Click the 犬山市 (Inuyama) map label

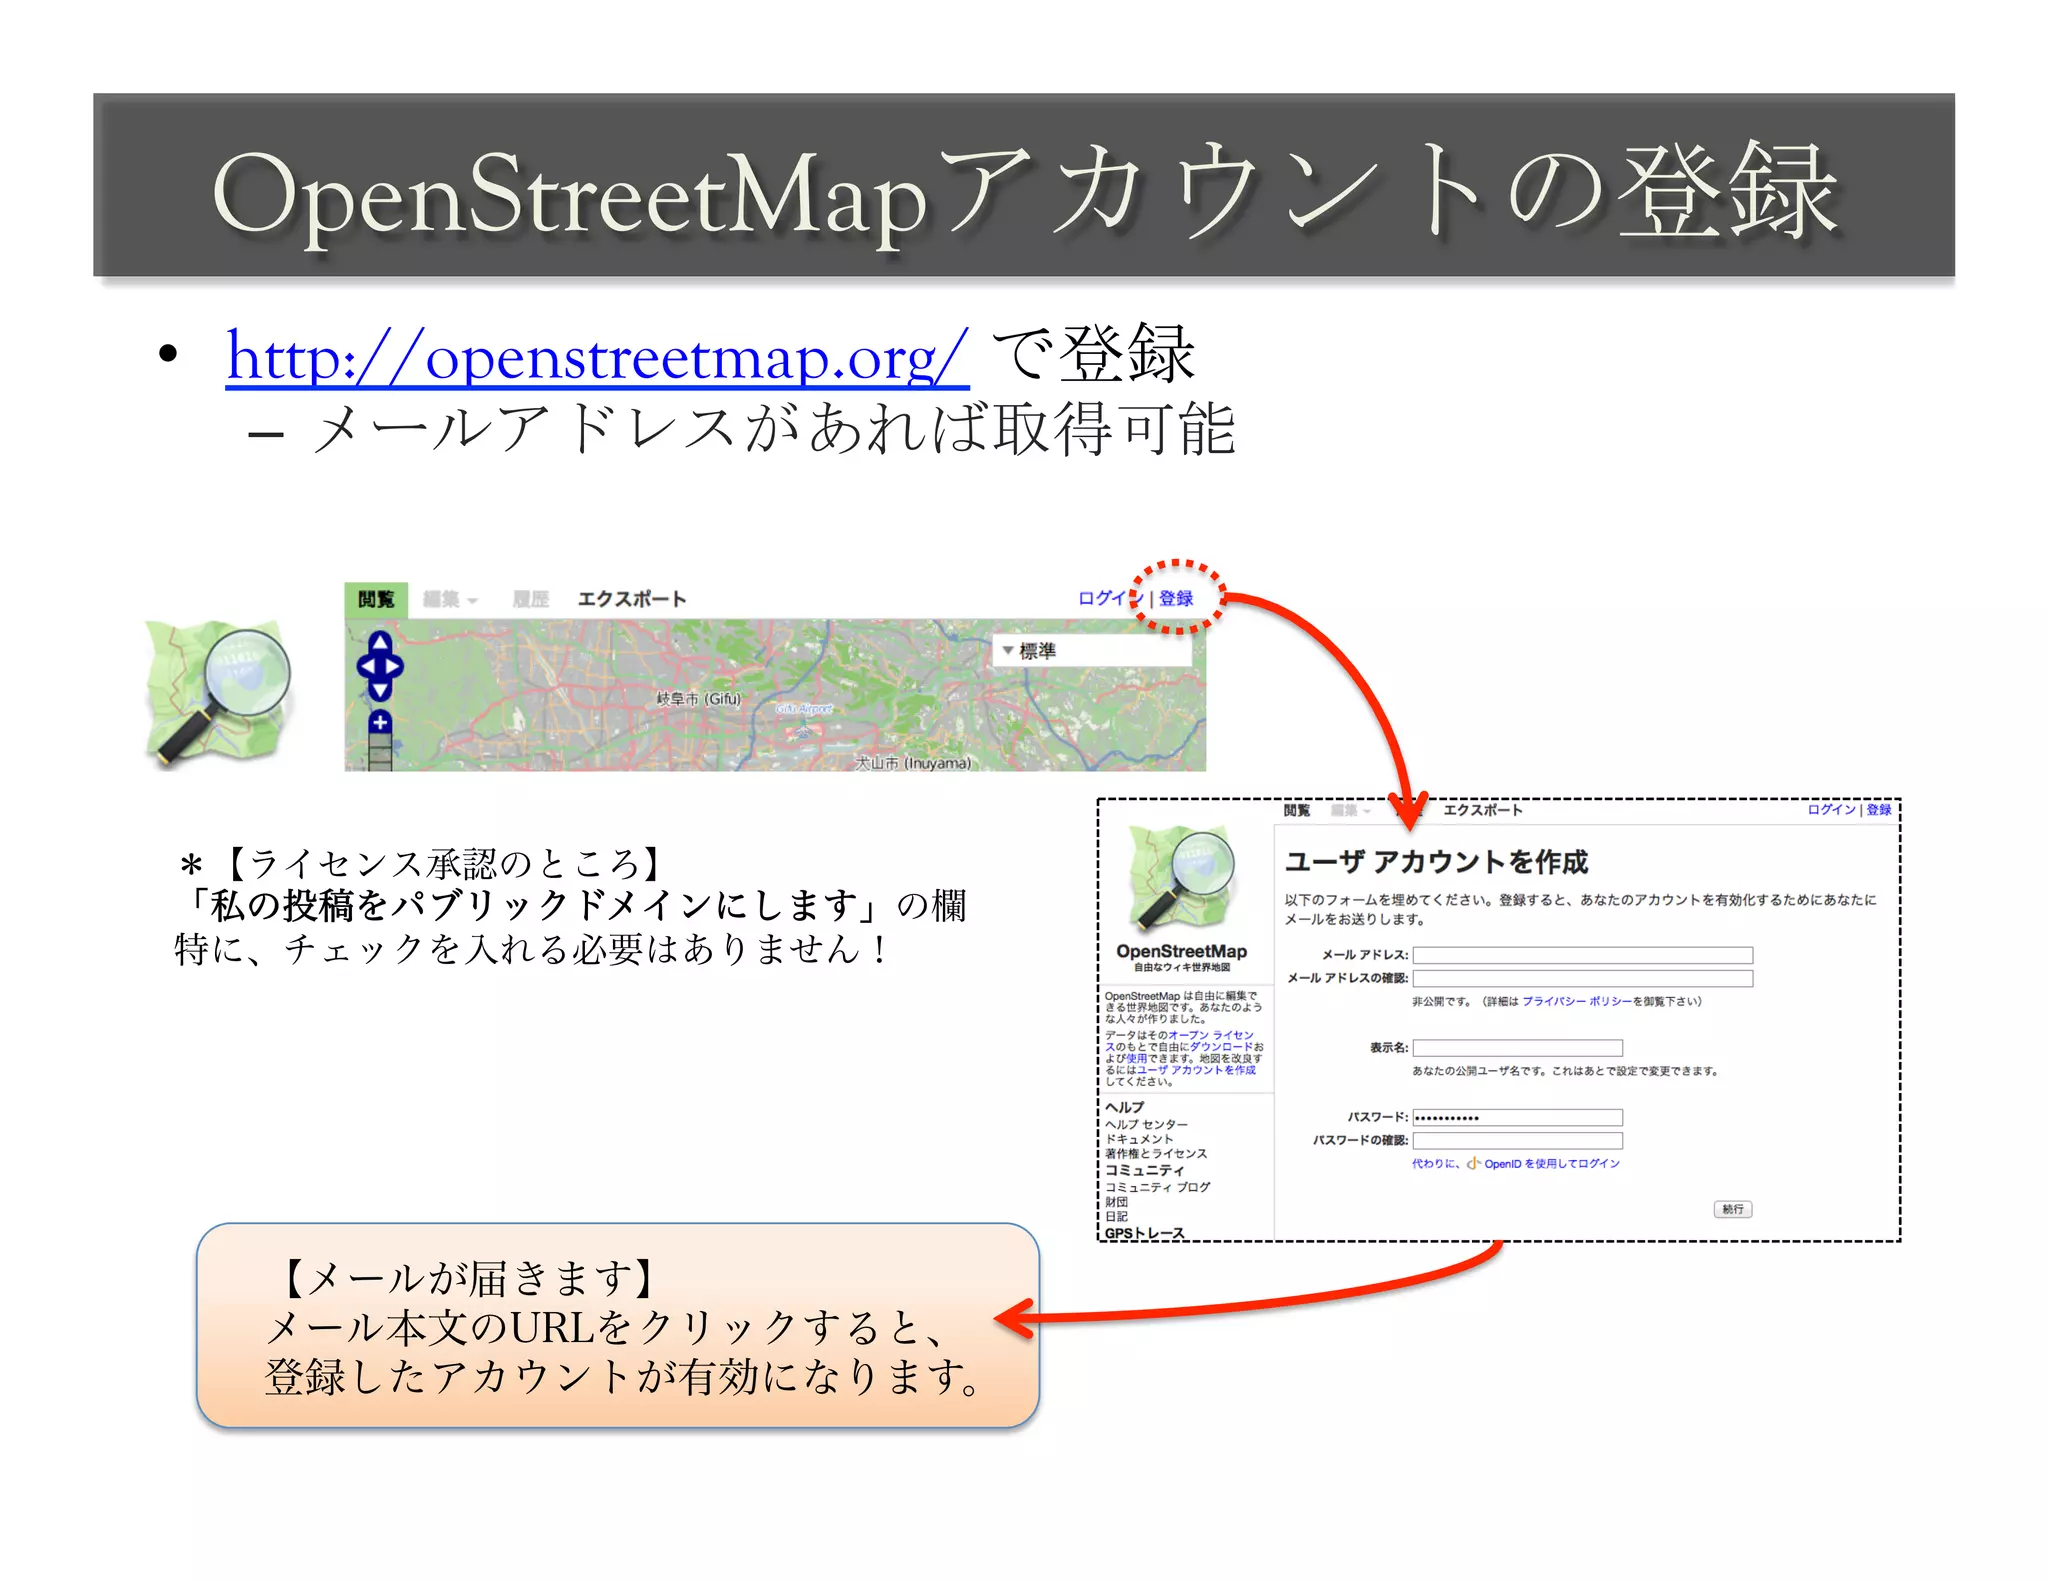tap(912, 763)
